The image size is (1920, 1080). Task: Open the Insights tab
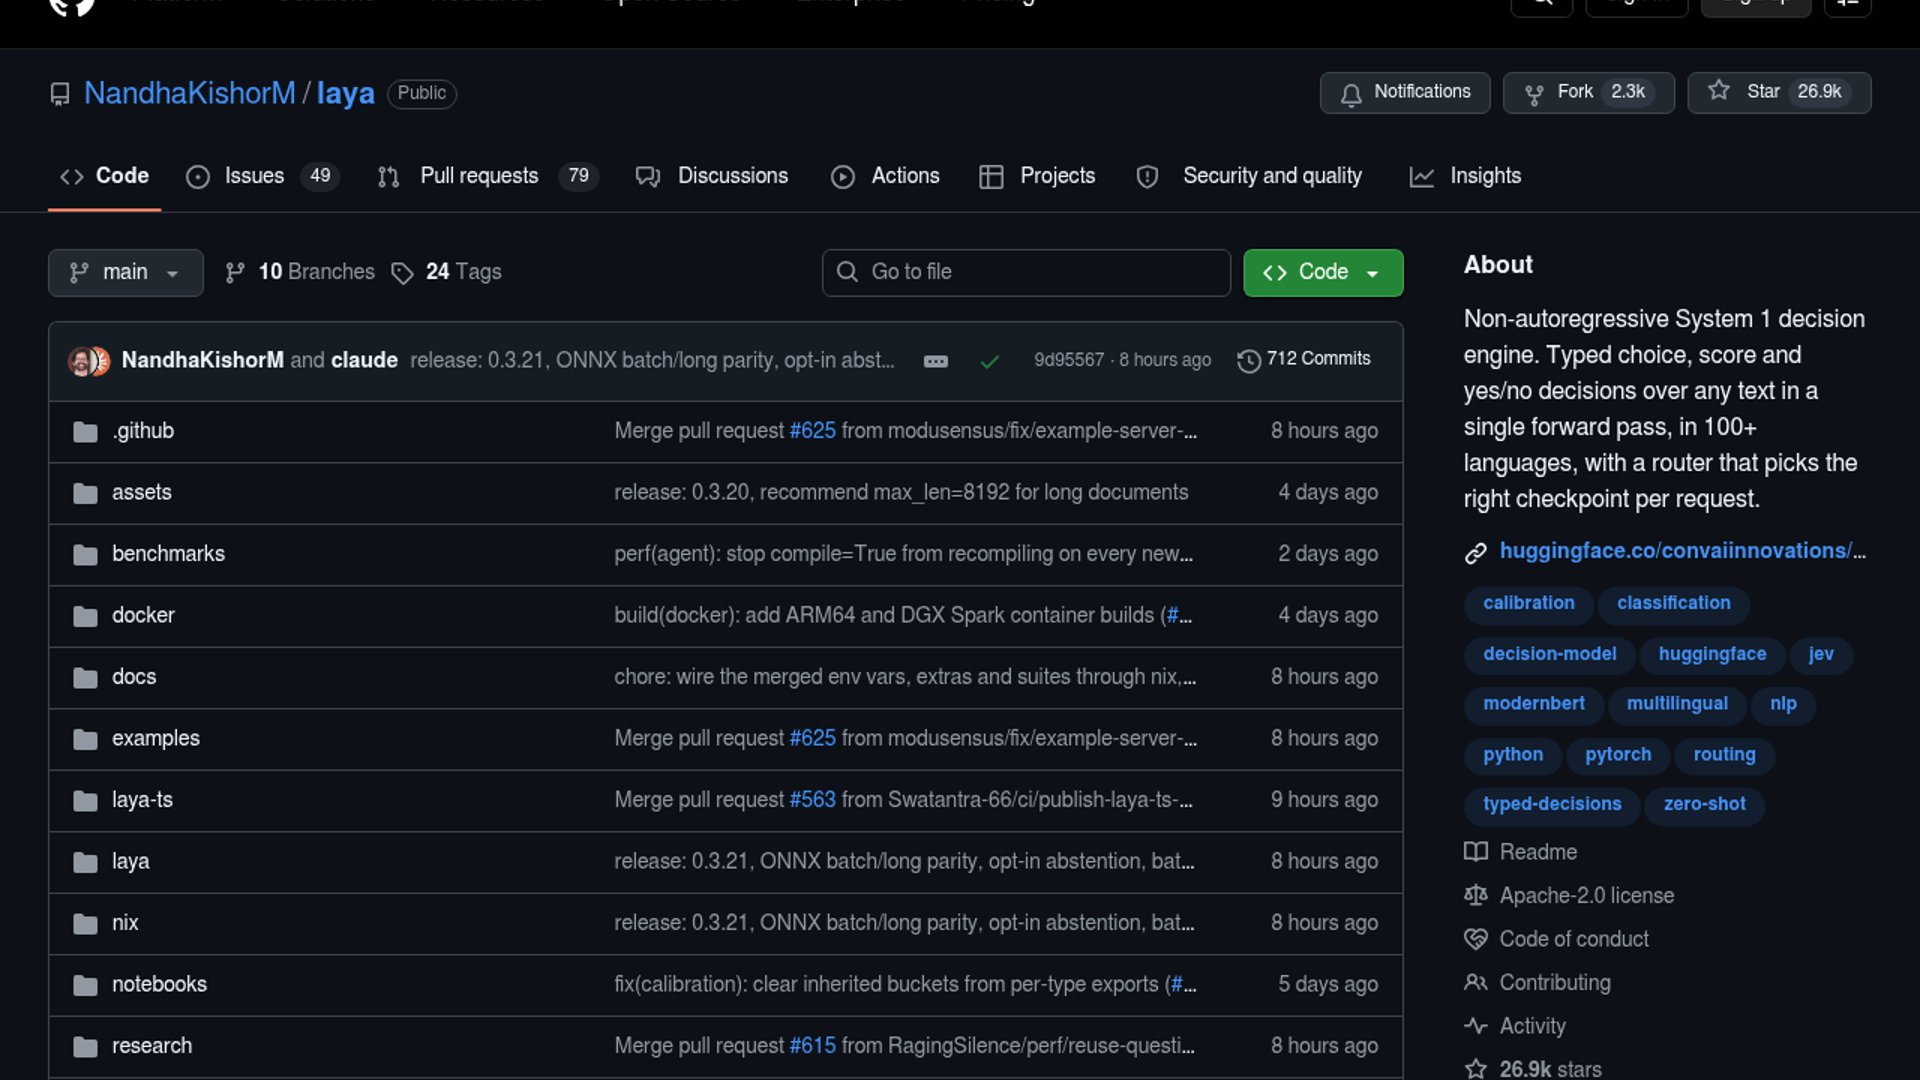(x=1465, y=176)
